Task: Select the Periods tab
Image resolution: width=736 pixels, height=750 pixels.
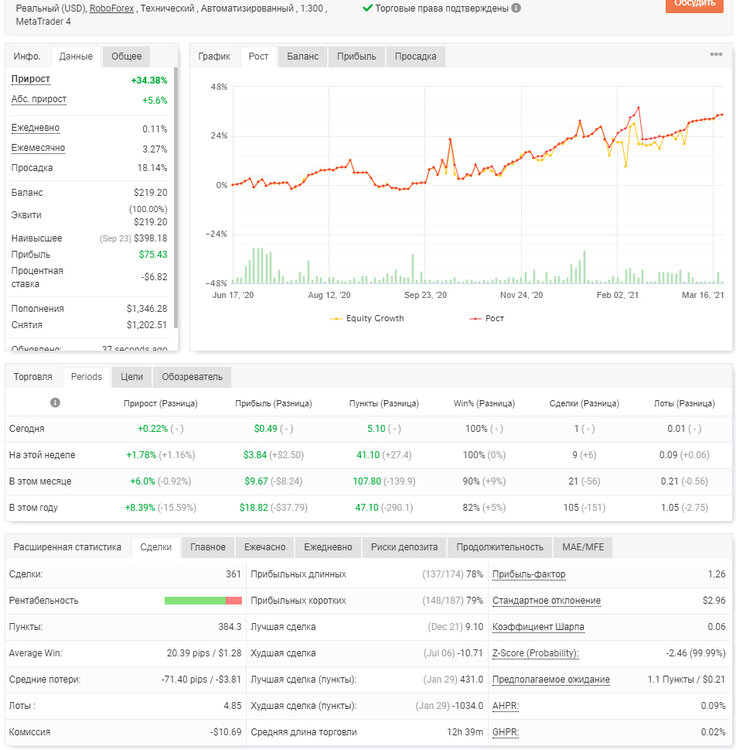Action: [87, 377]
